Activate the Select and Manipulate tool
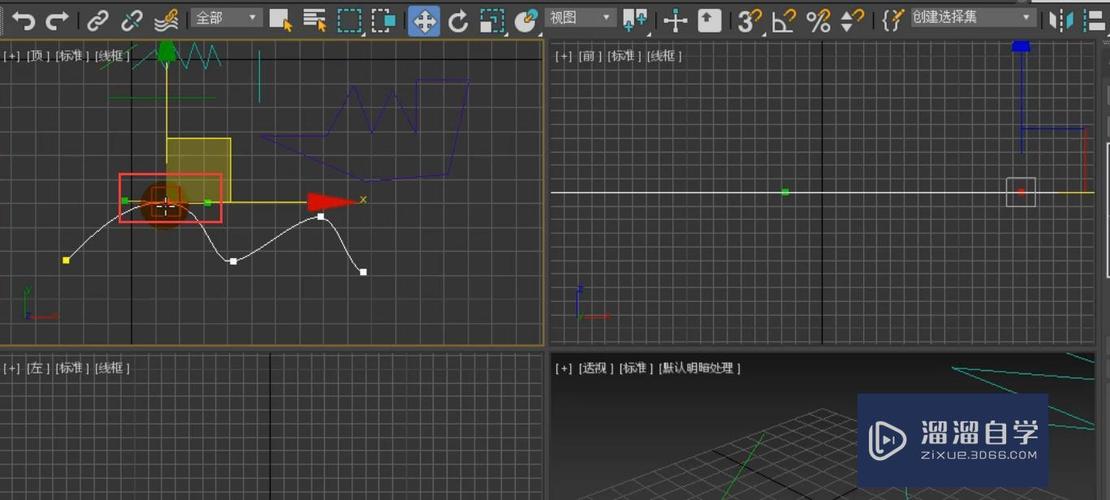The width and height of the screenshot is (1110, 500). (675, 21)
